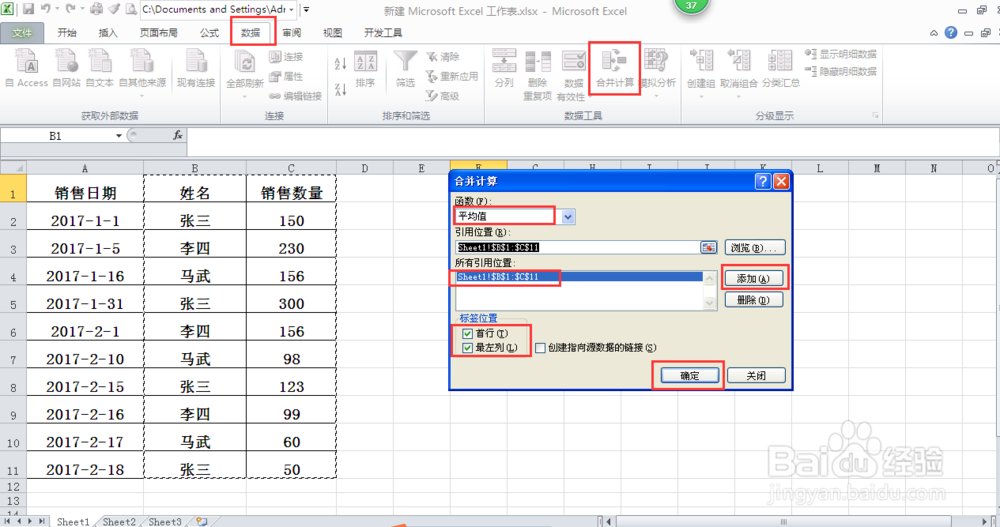Open the Sort (排序) dialog
The width and height of the screenshot is (1000, 527).
pyautogui.click(x=365, y=69)
